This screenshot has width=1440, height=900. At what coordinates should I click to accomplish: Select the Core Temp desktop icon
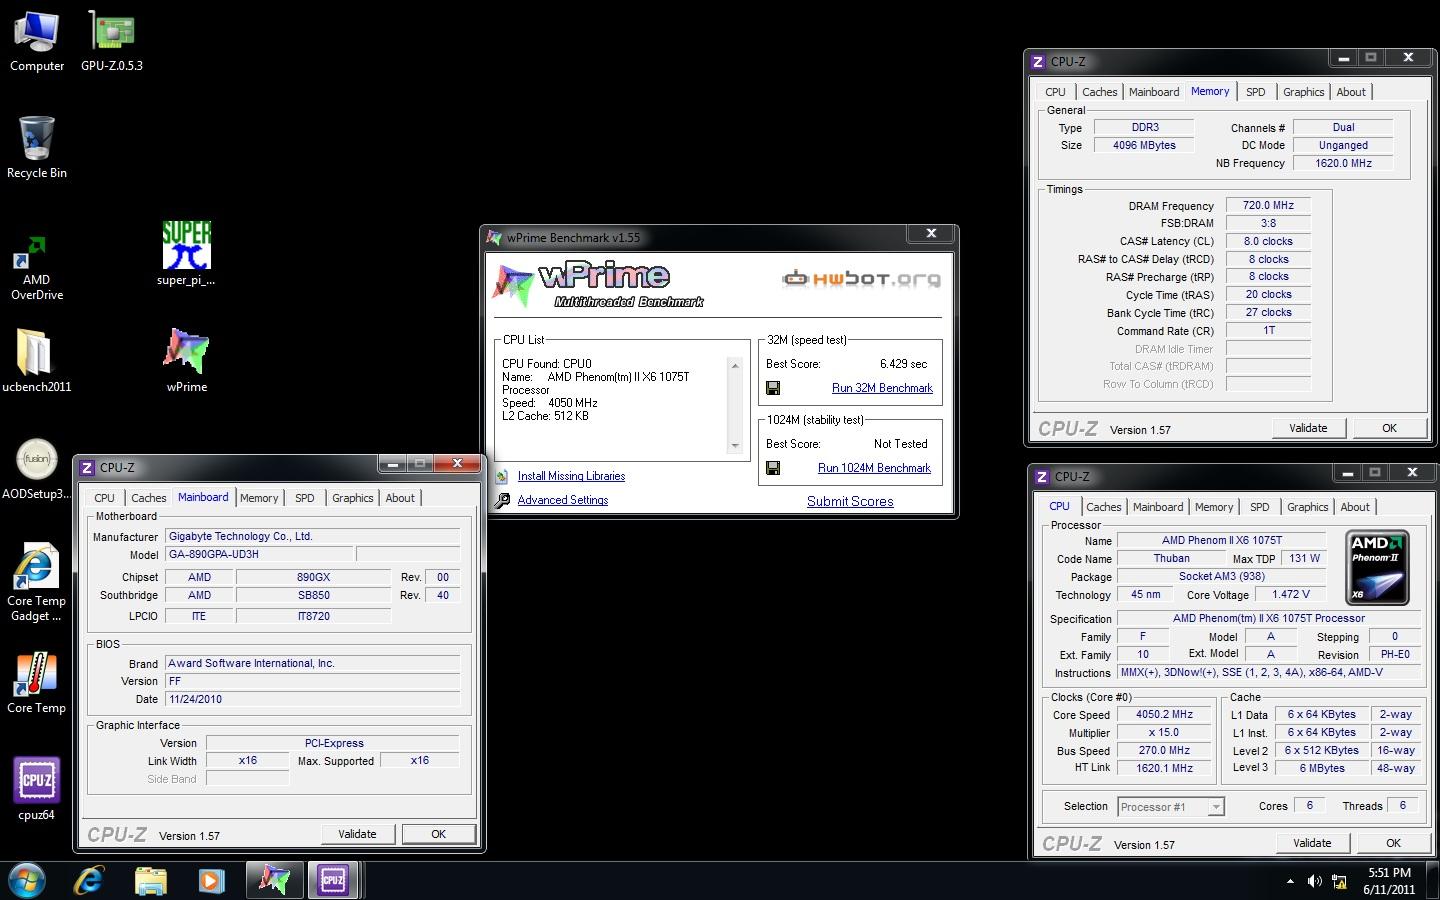(36, 682)
